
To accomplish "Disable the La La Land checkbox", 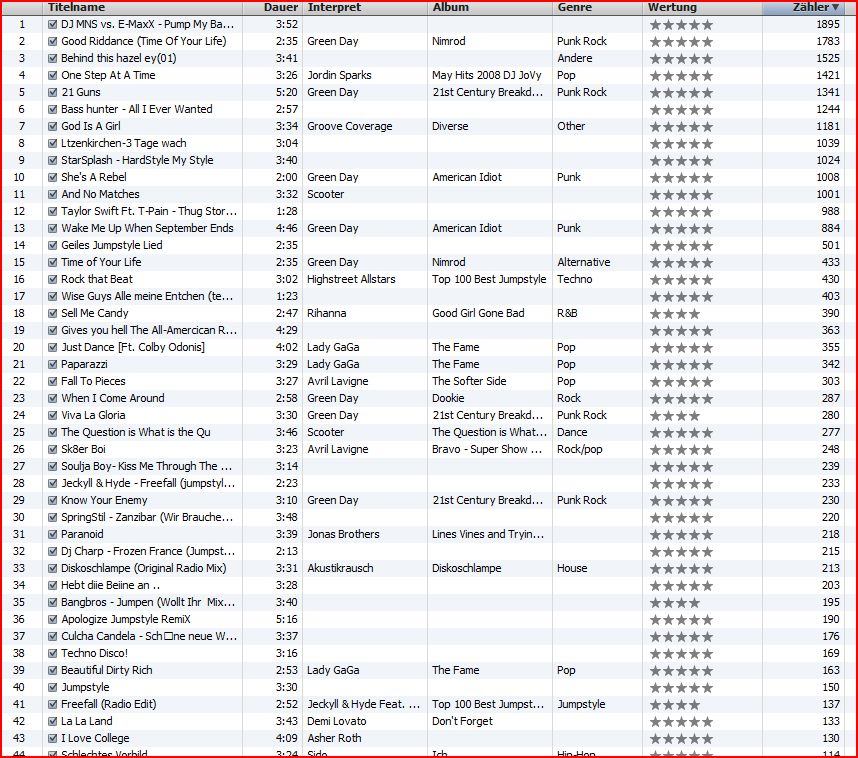I will [53, 721].
